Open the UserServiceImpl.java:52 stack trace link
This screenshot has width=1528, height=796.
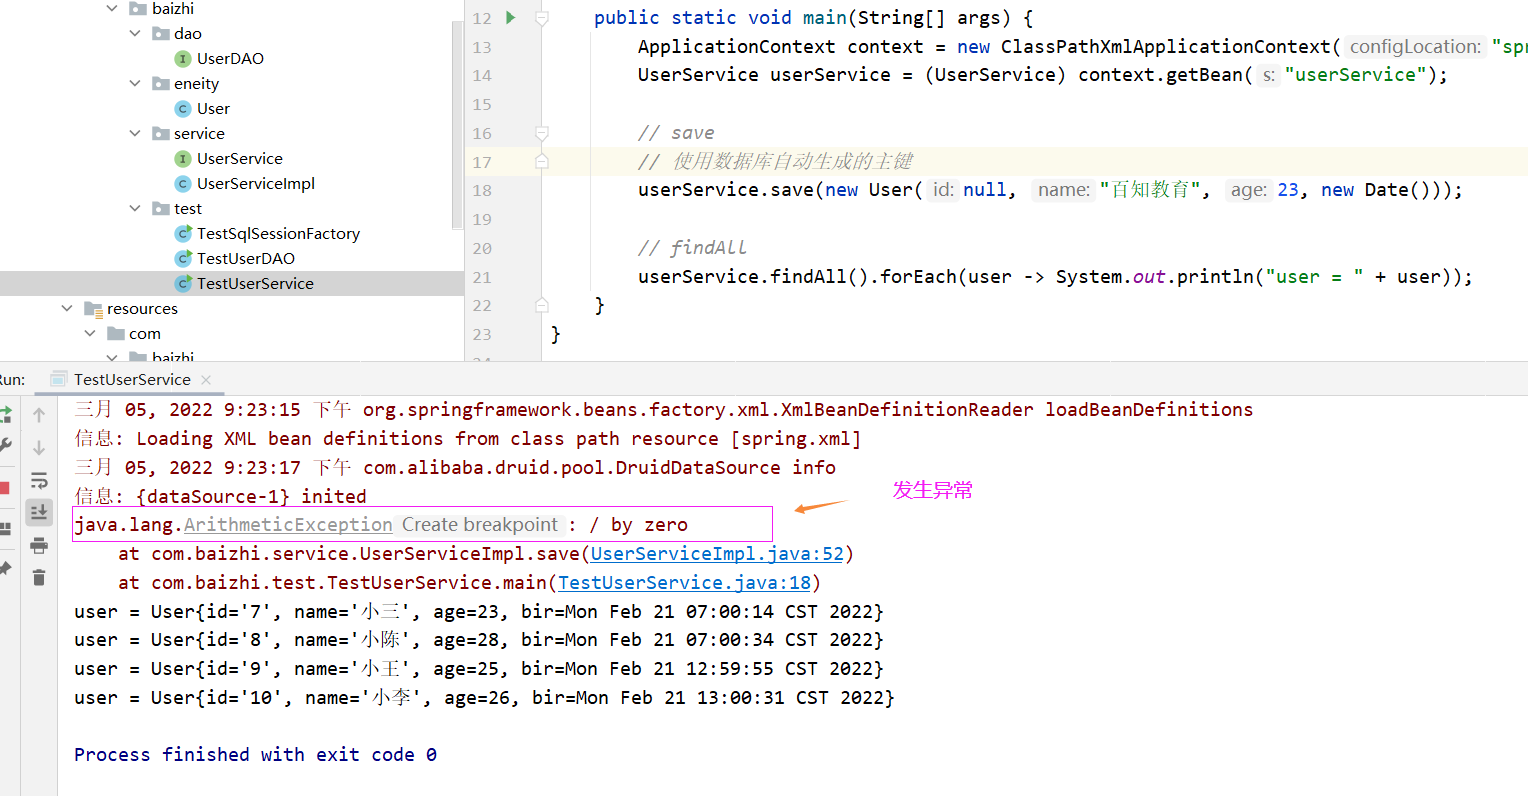point(717,554)
